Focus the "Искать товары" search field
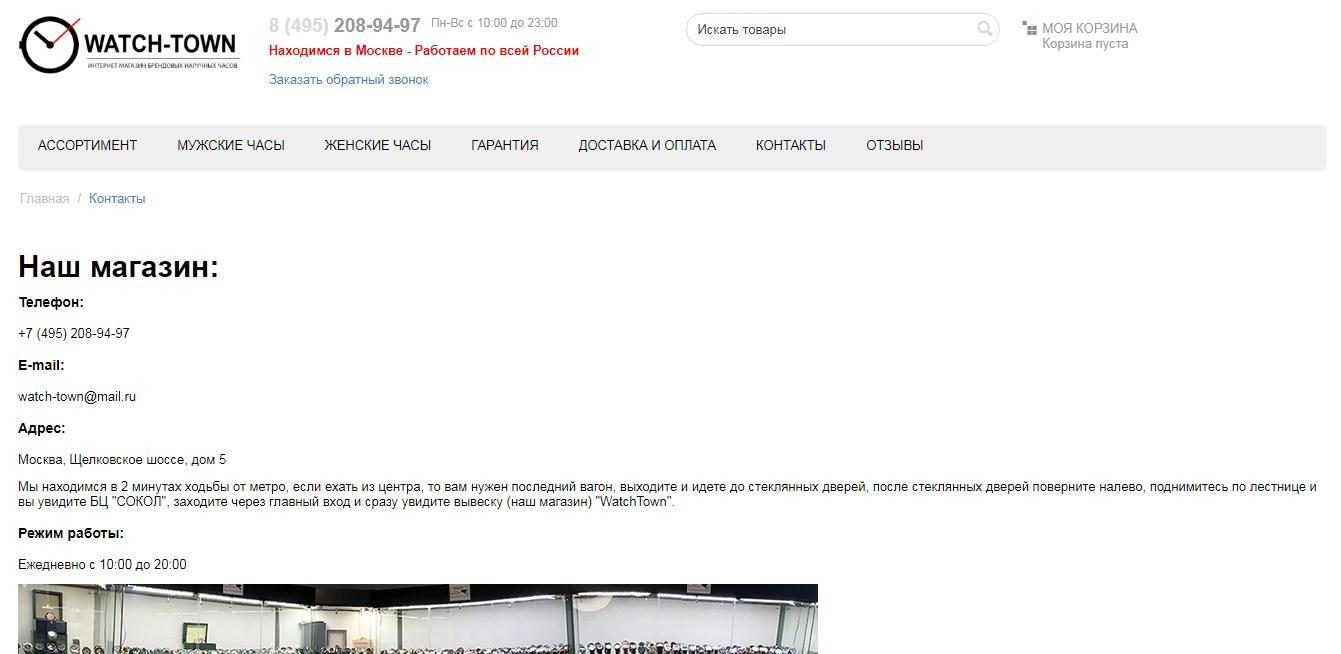 (842, 29)
